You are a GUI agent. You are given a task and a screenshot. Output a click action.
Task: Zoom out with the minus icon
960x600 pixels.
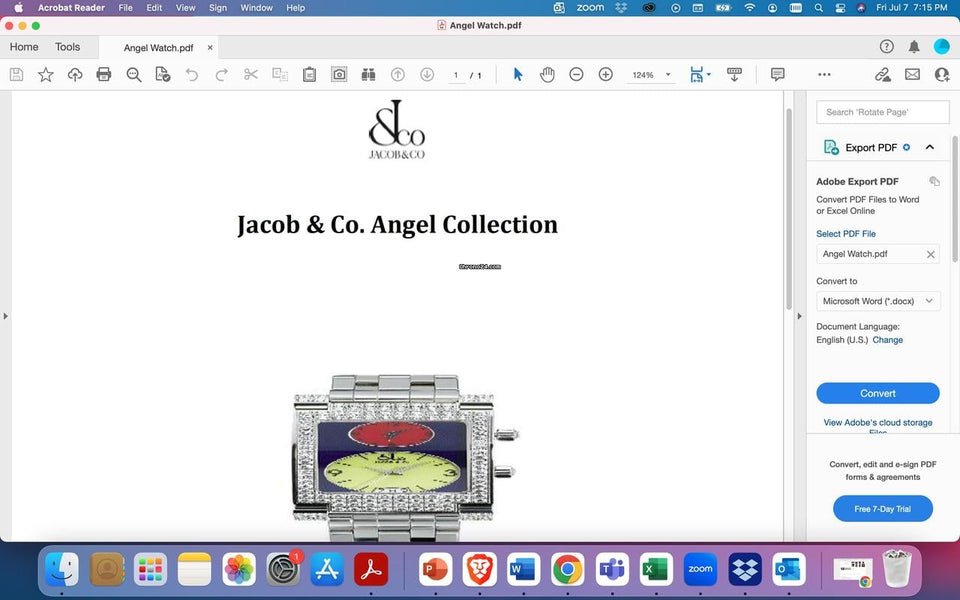click(576, 75)
